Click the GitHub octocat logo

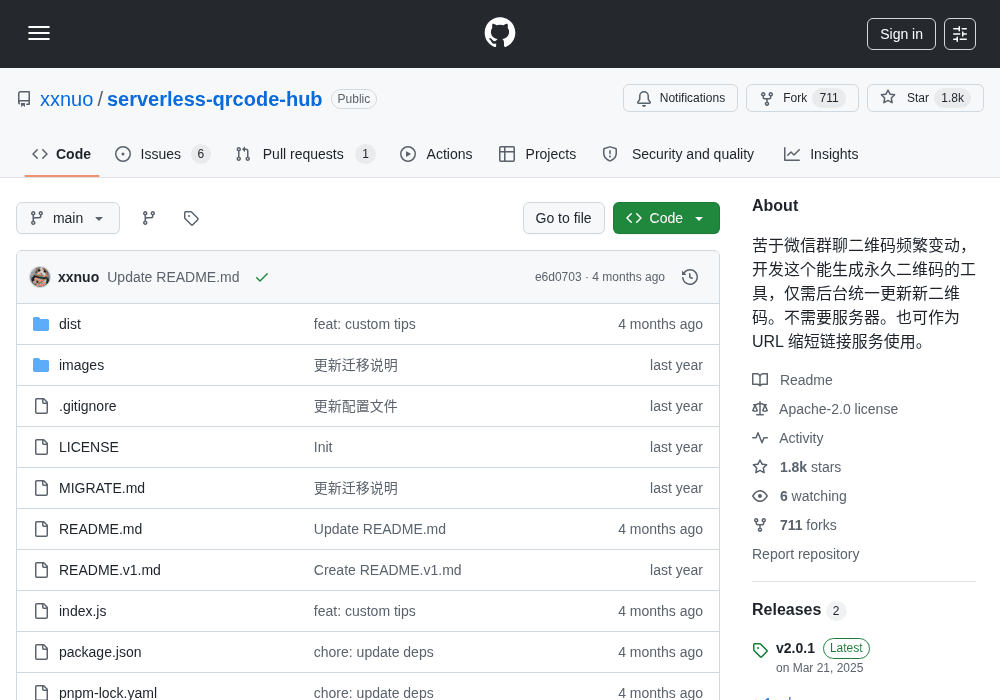pos(500,33)
